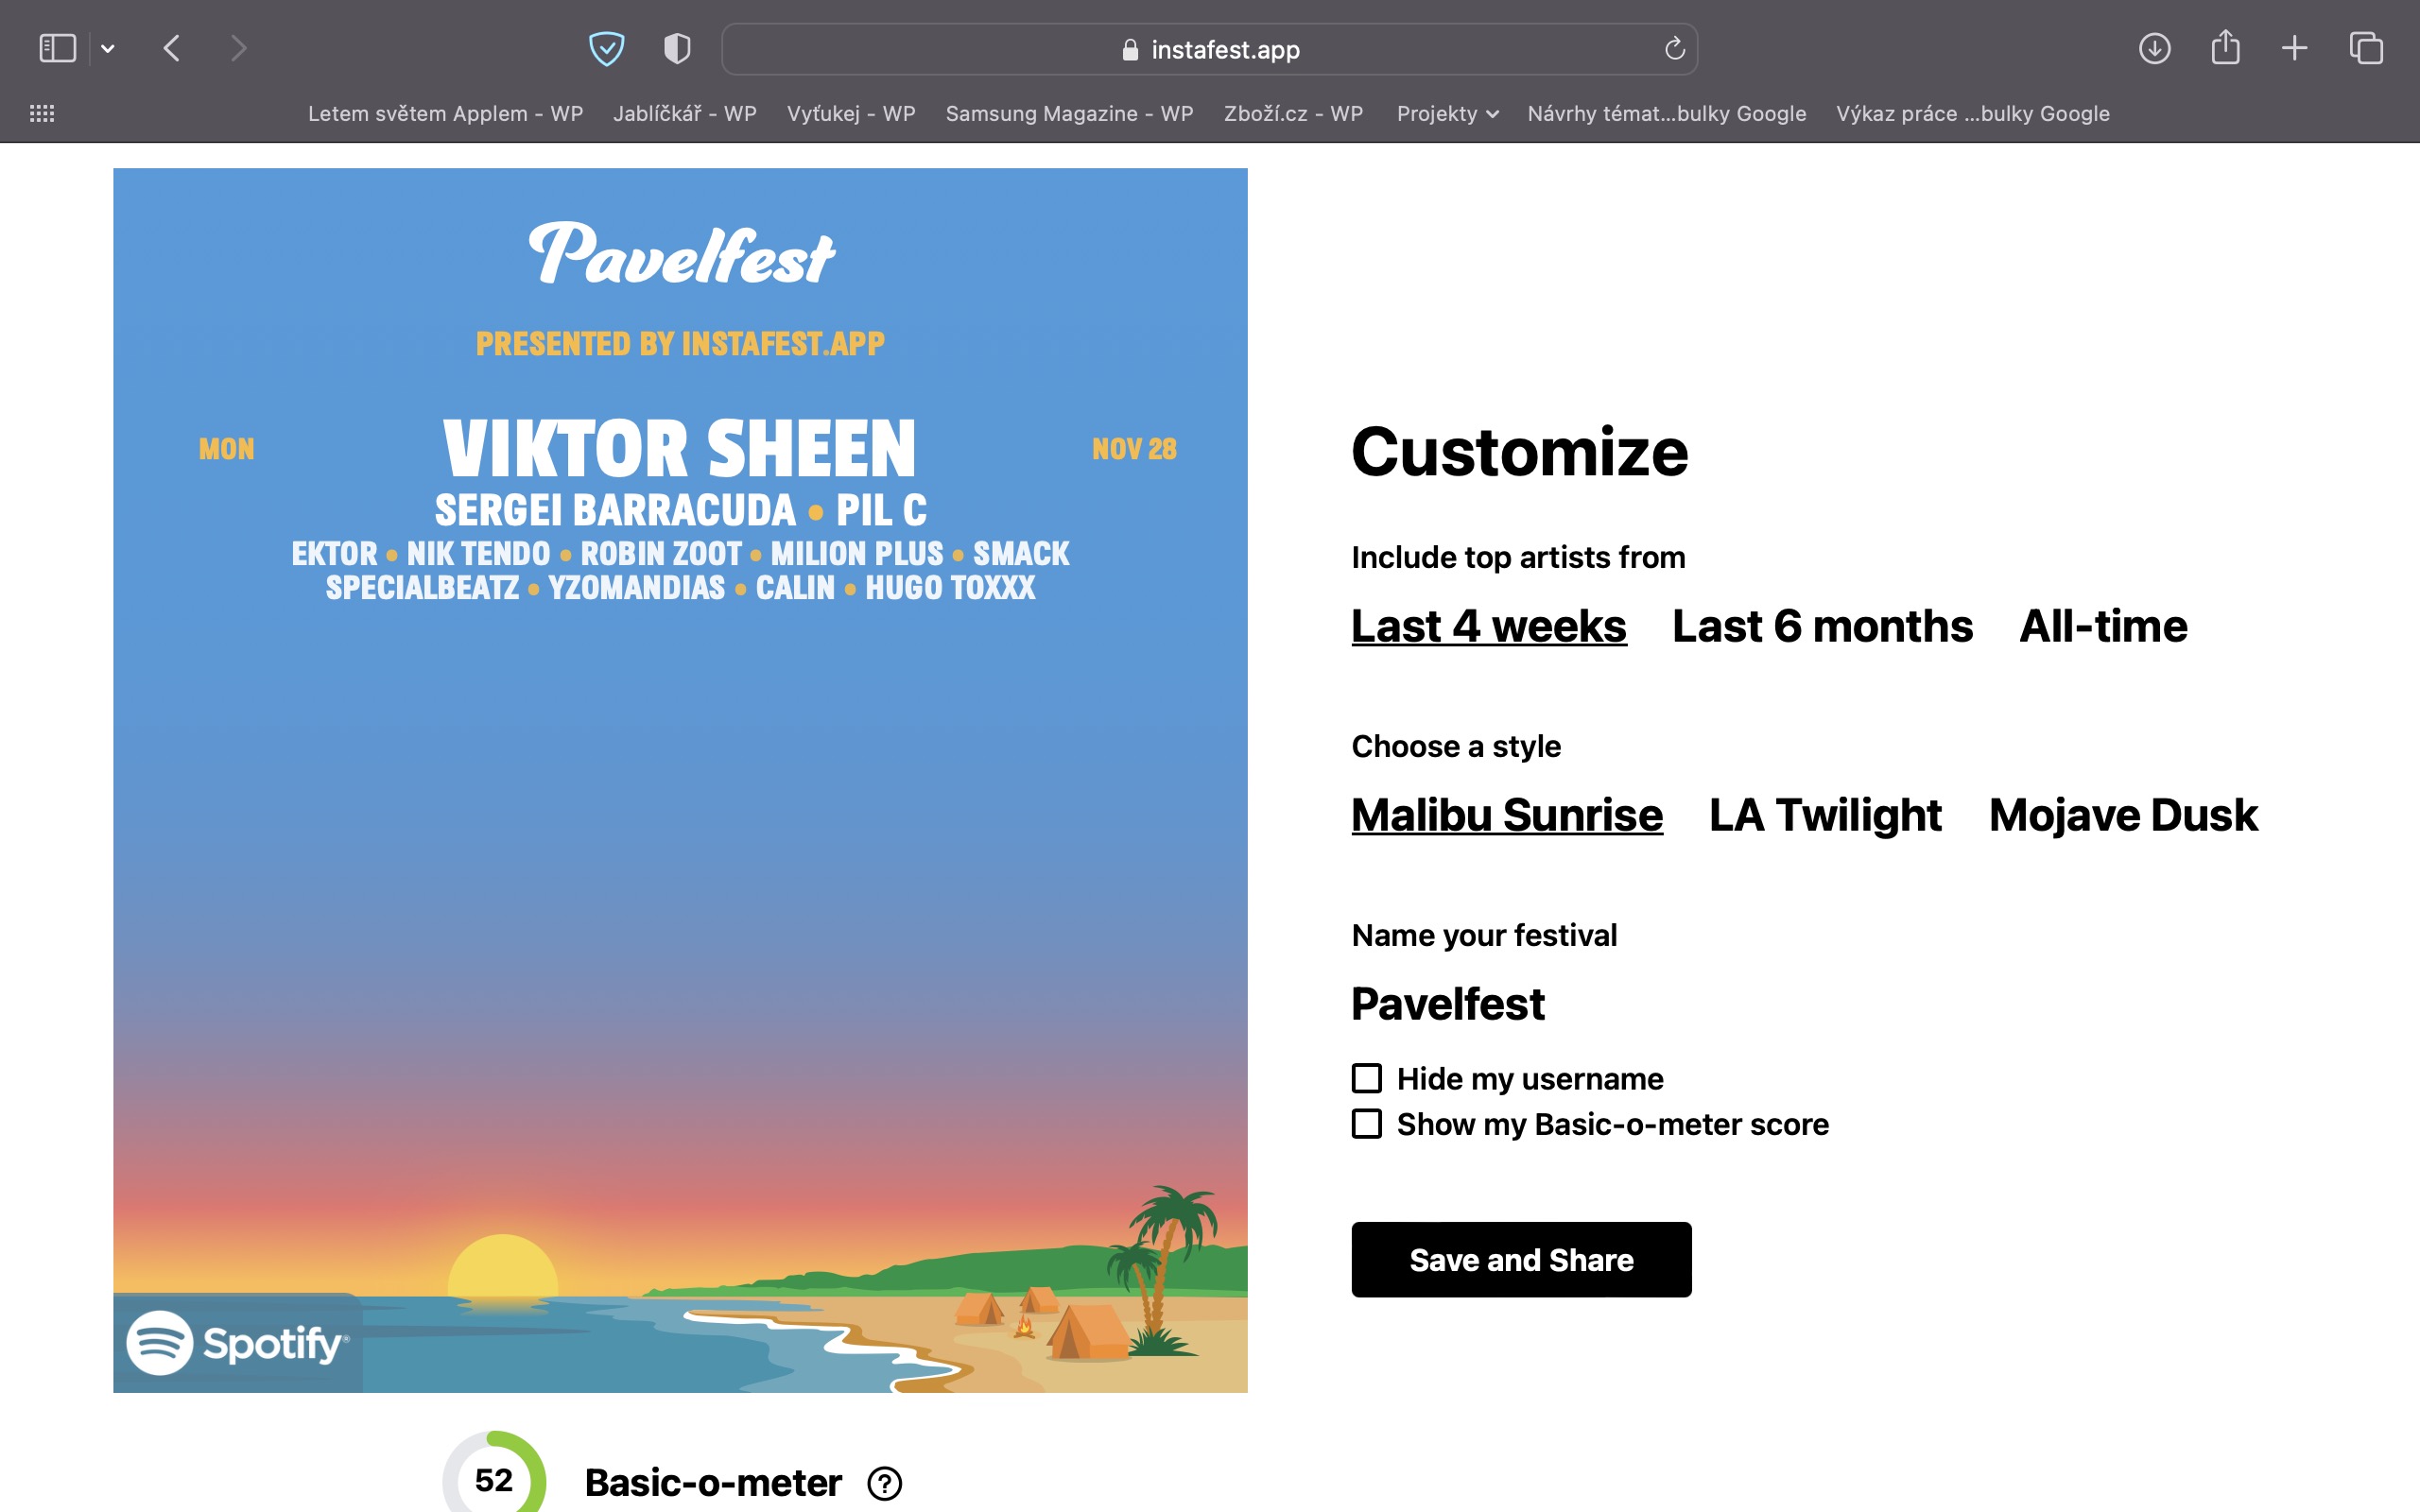Select the Last 6 months option
This screenshot has width=2420, height=1512.
pos(1822,626)
